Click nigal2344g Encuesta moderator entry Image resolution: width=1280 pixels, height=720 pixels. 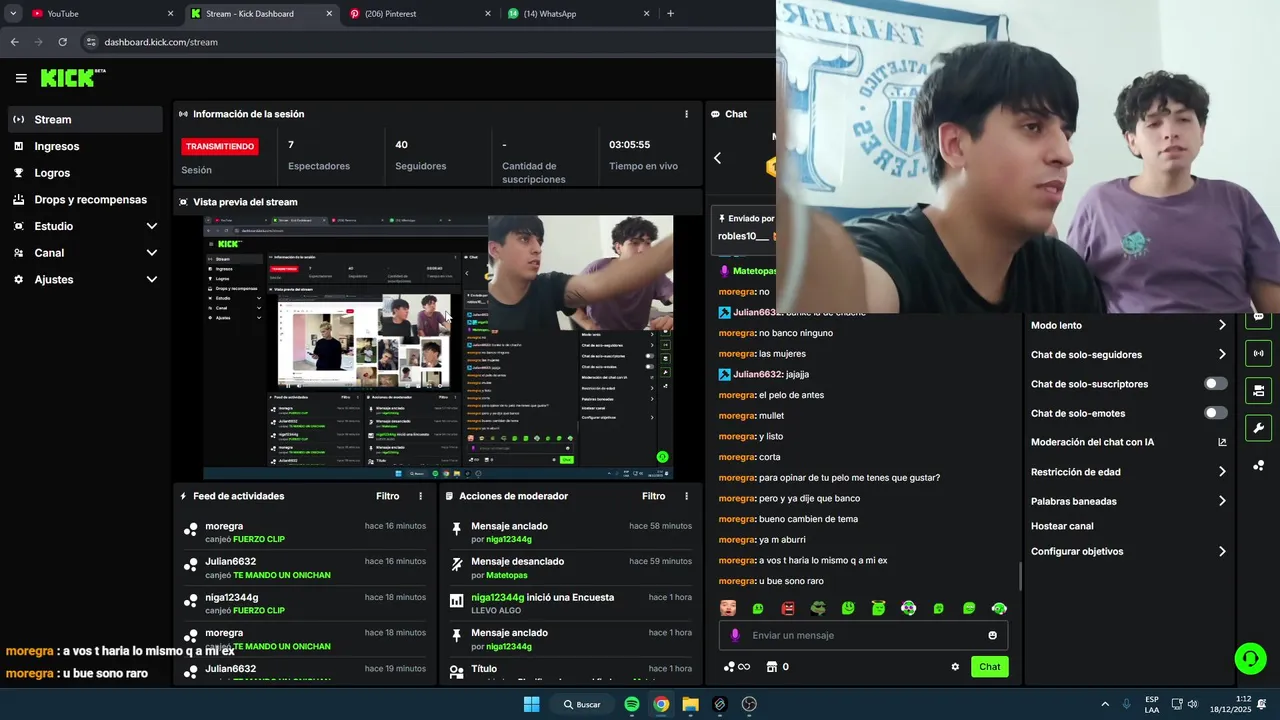[x=570, y=603]
